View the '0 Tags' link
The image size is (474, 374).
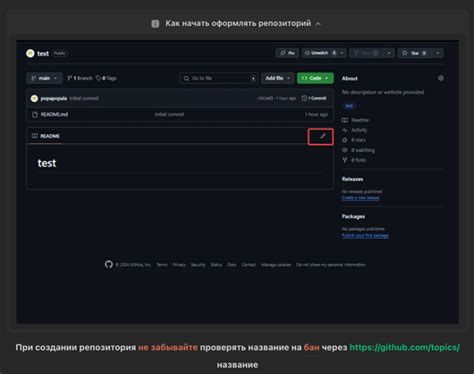[x=106, y=78]
